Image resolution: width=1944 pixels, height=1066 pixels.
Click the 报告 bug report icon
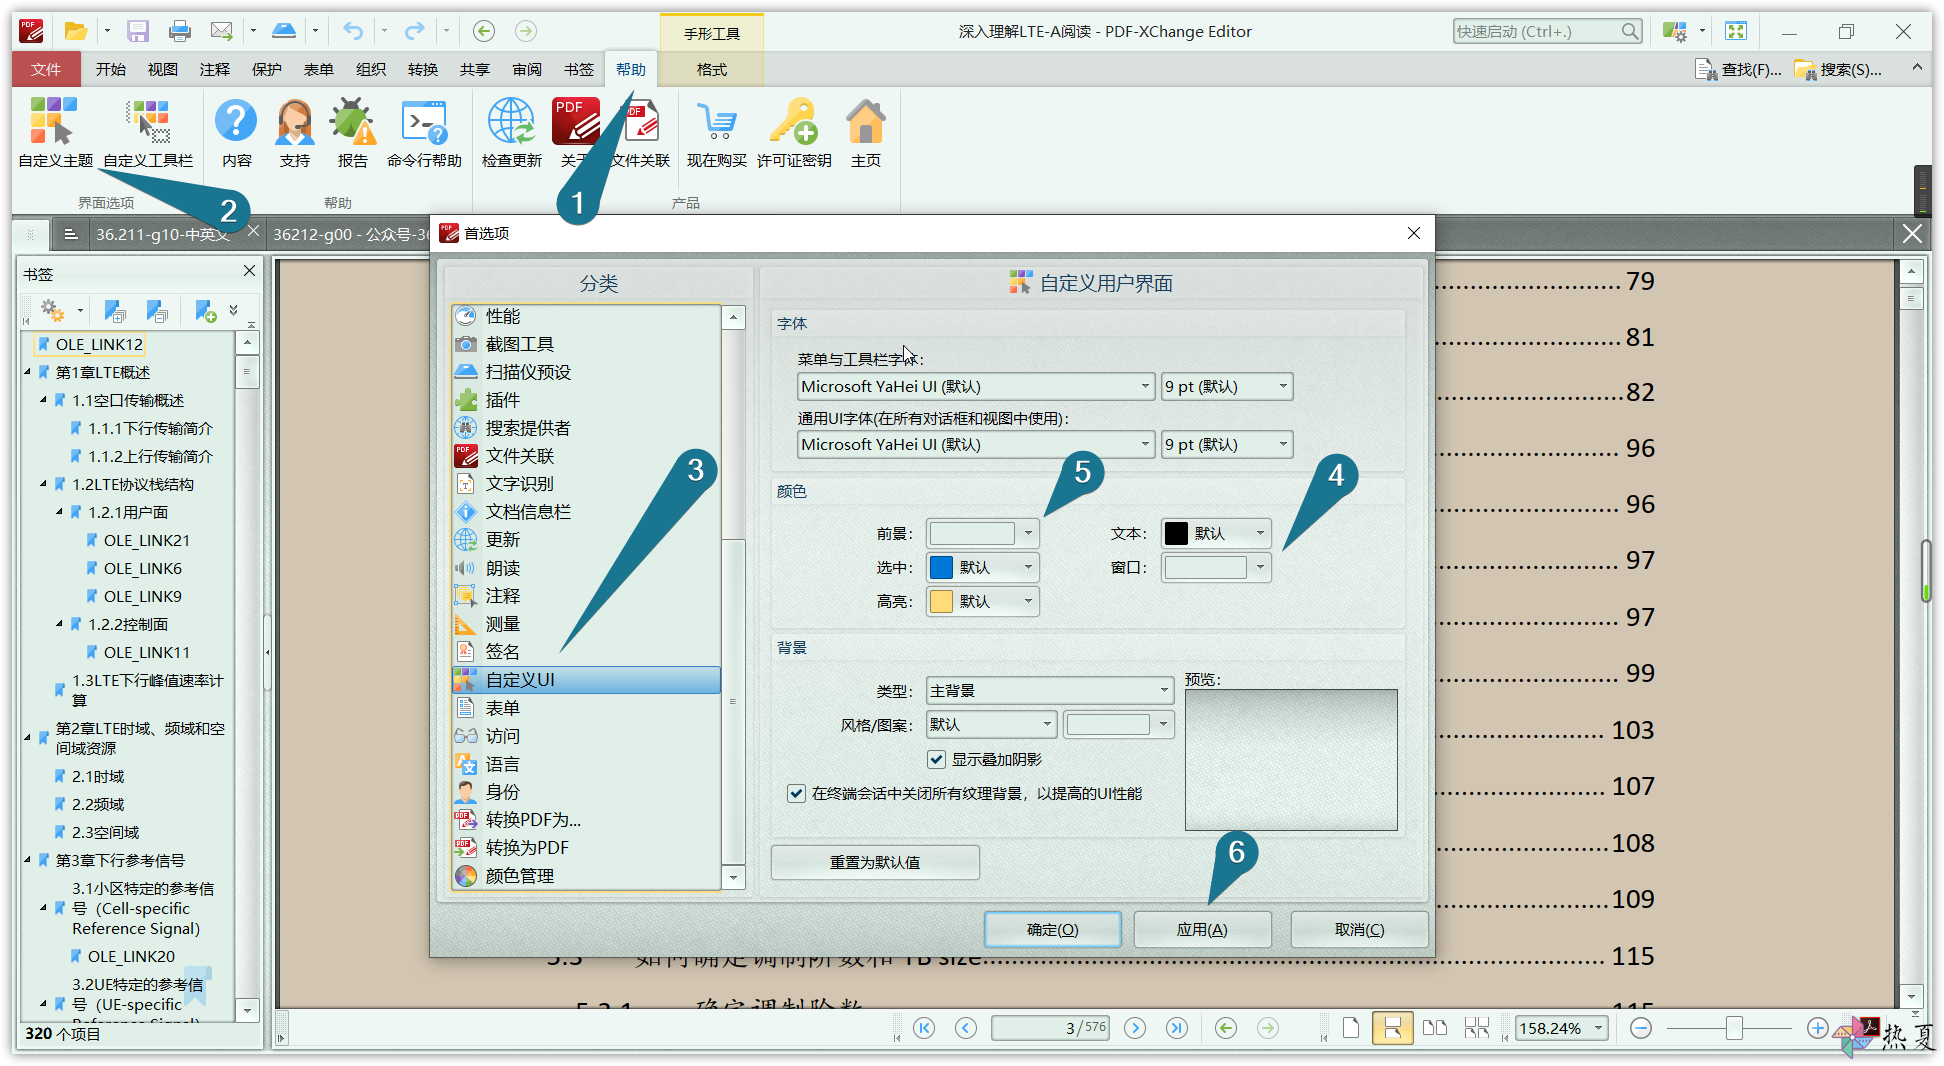tap(352, 133)
